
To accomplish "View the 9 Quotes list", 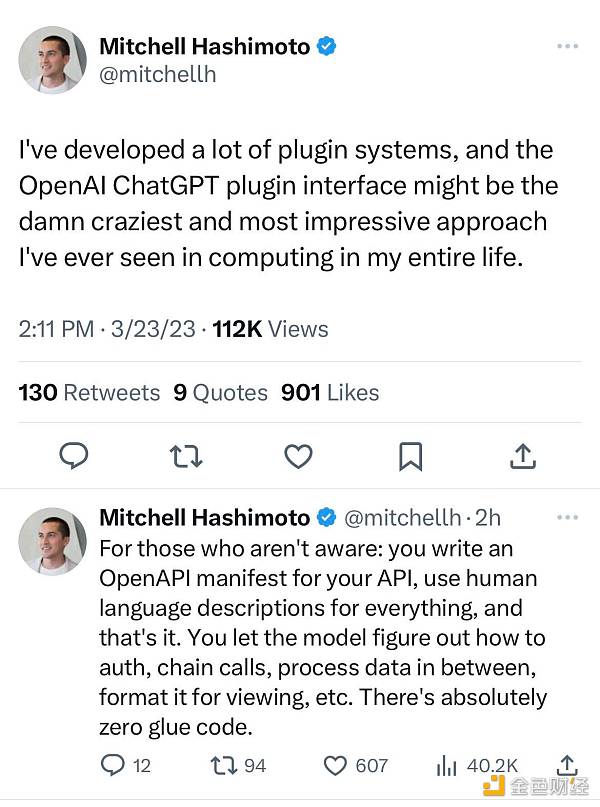I will (220, 393).
